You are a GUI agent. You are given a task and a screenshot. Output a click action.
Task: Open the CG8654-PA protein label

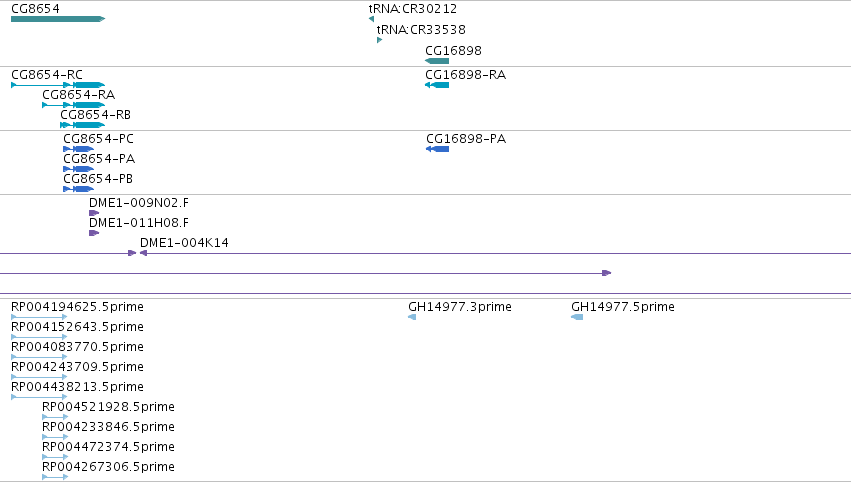[99, 158]
